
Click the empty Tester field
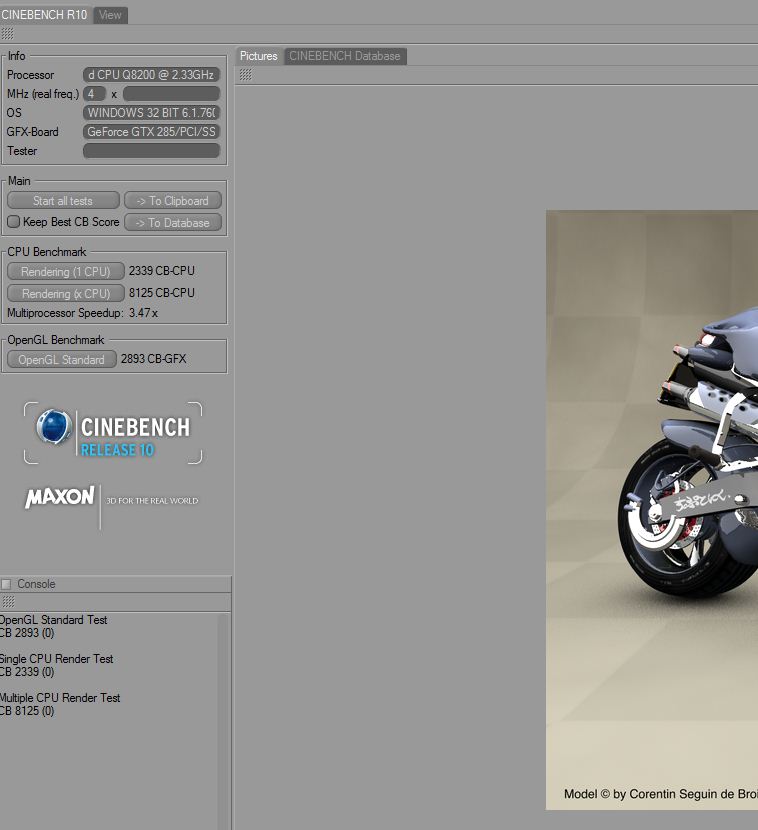151,151
